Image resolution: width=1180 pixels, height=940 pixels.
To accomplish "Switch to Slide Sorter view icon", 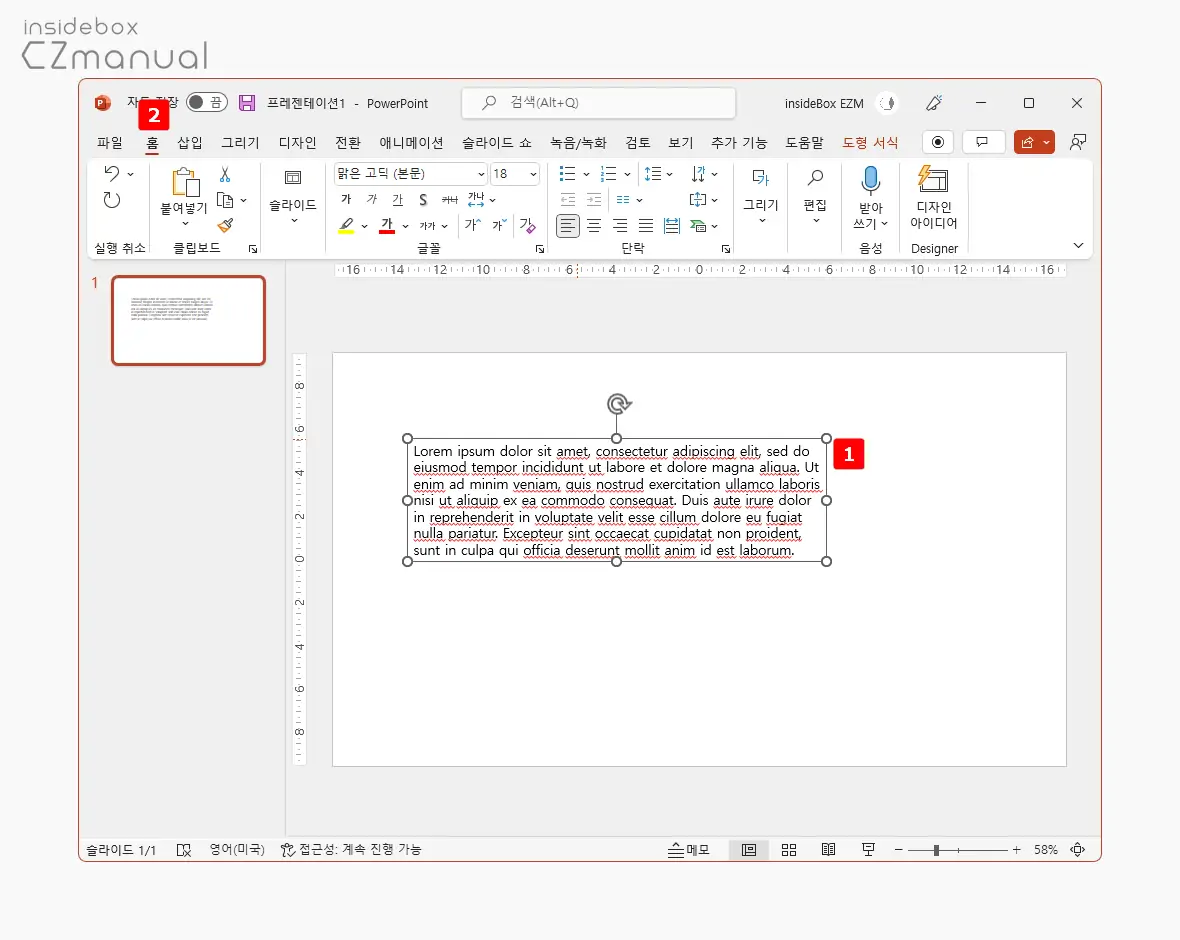I will tap(789, 850).
